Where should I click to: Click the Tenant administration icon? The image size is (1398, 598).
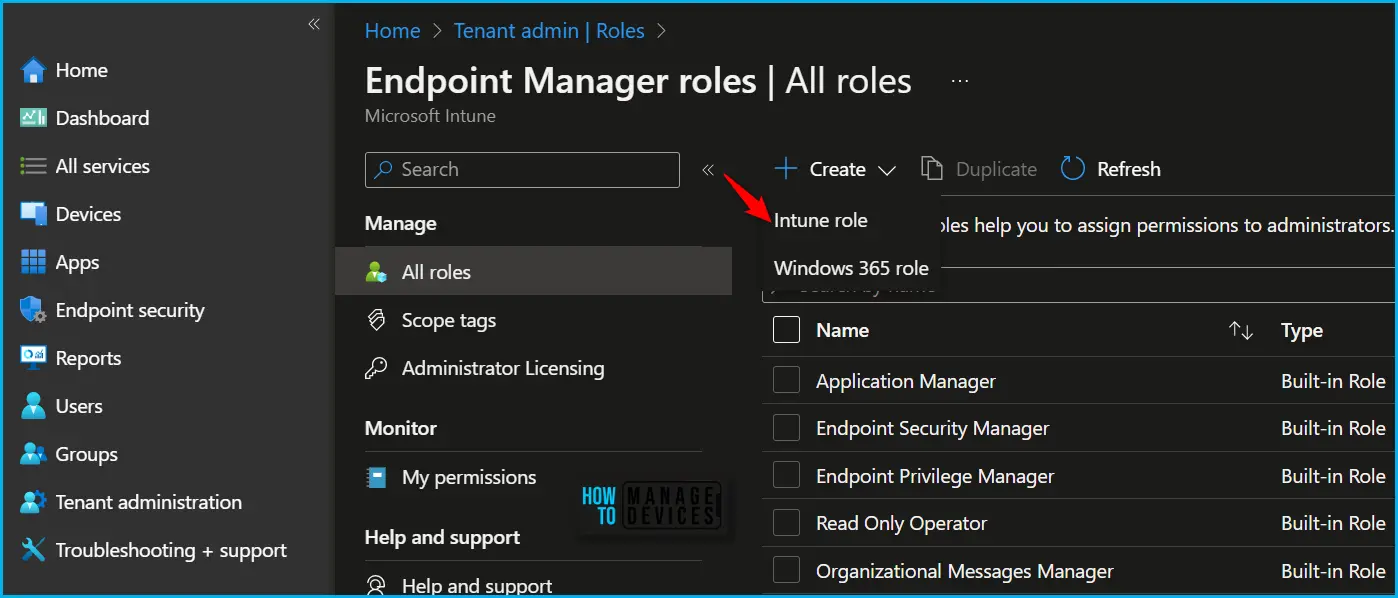pyautogui.click(x=33, y=502)
